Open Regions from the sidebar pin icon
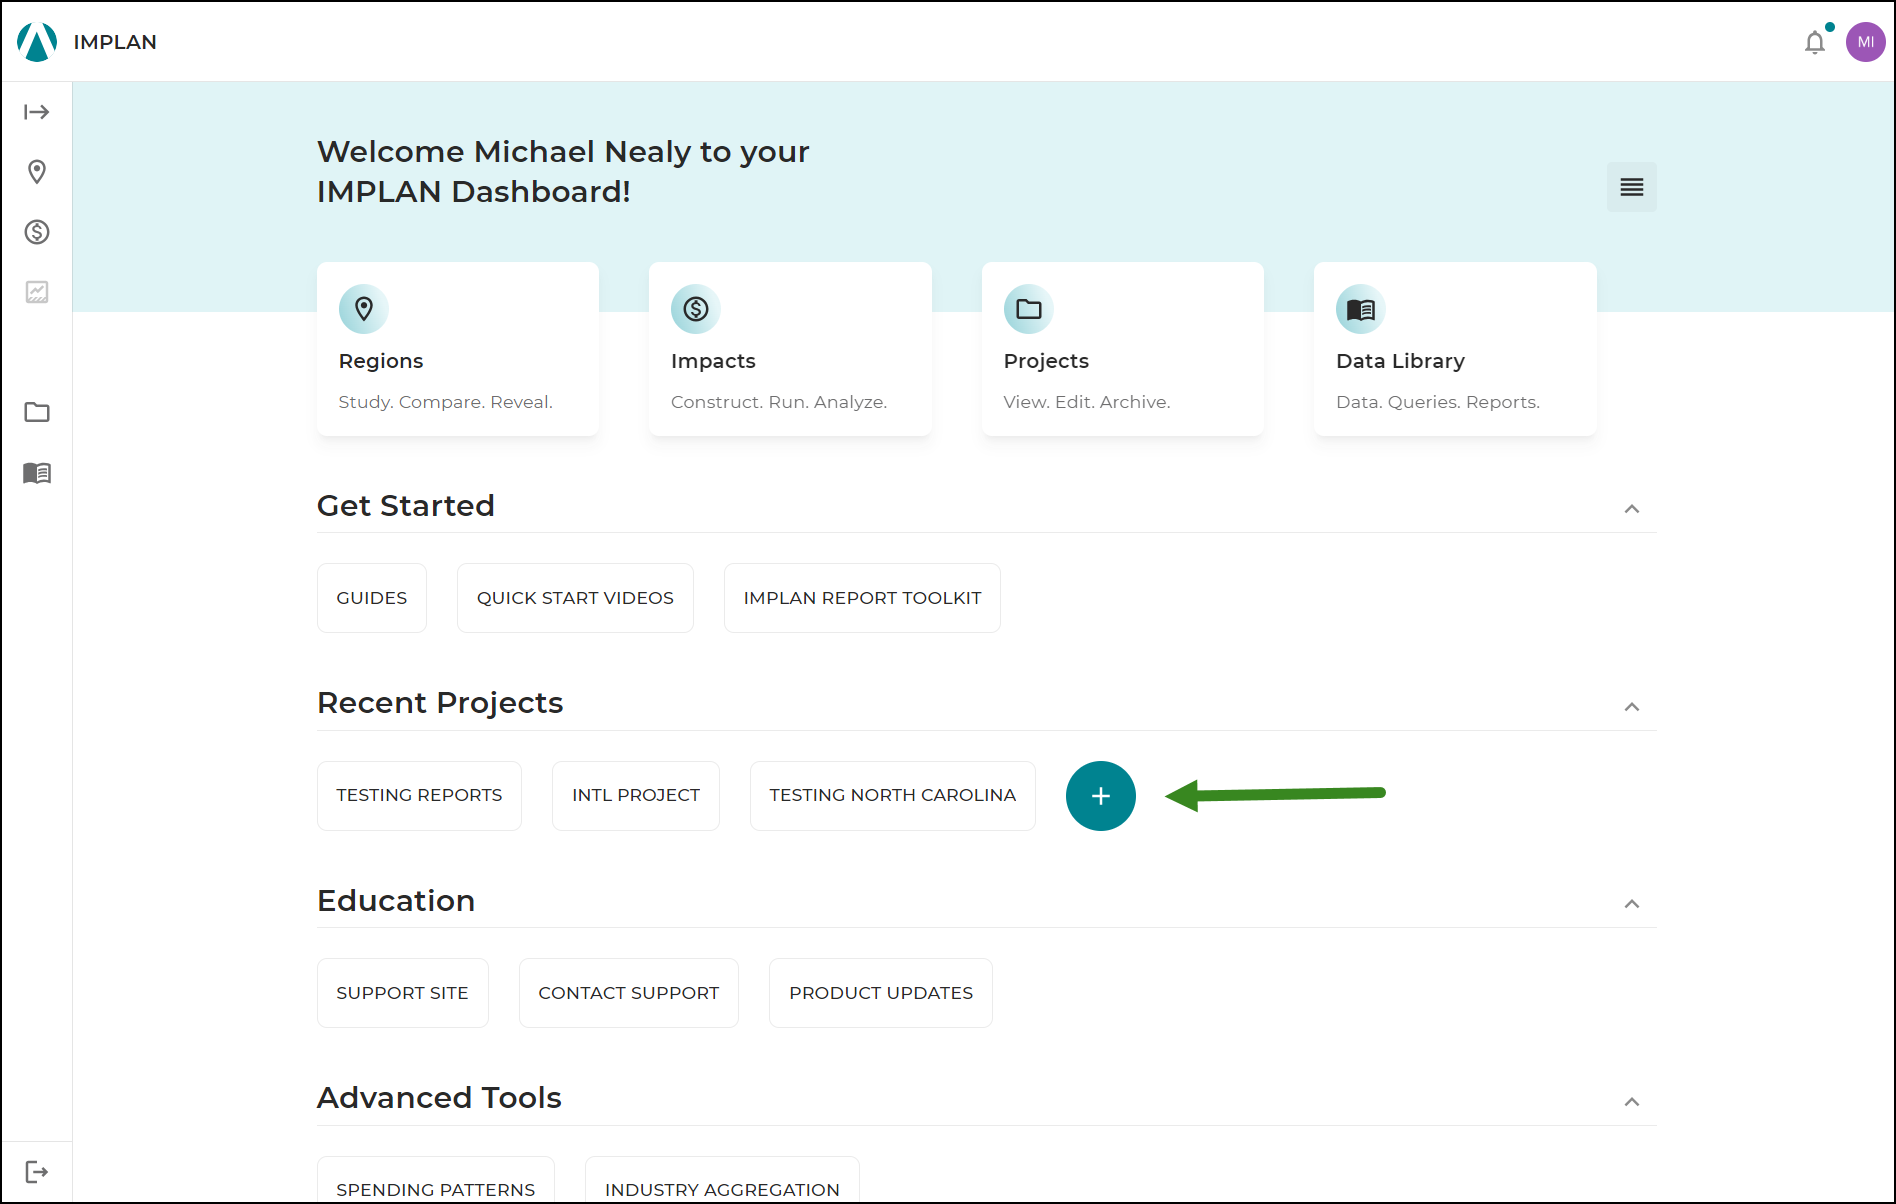The width and height of the screenshot is (1896, 1204). pyautogui.click(x=37, y=172)
